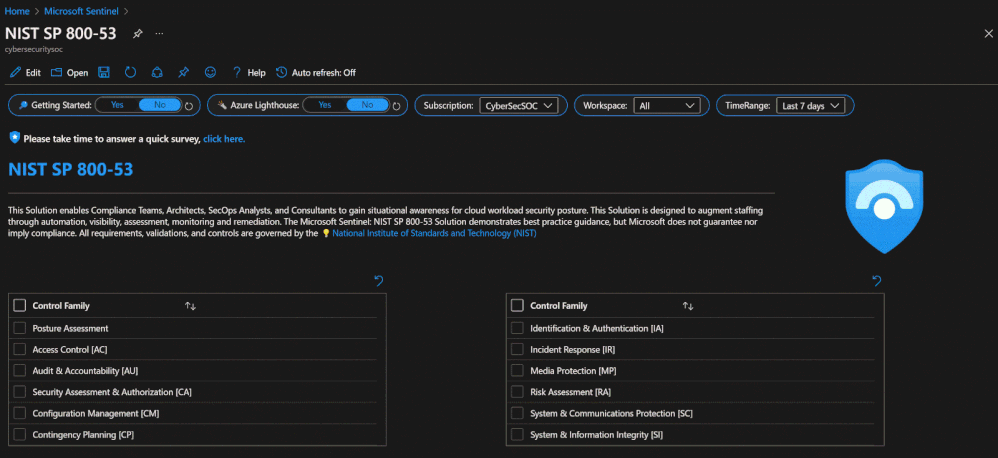Open National Institute of Standards and Technology link
This screenshot has width=998, height=458.
[x=434, y=233]
